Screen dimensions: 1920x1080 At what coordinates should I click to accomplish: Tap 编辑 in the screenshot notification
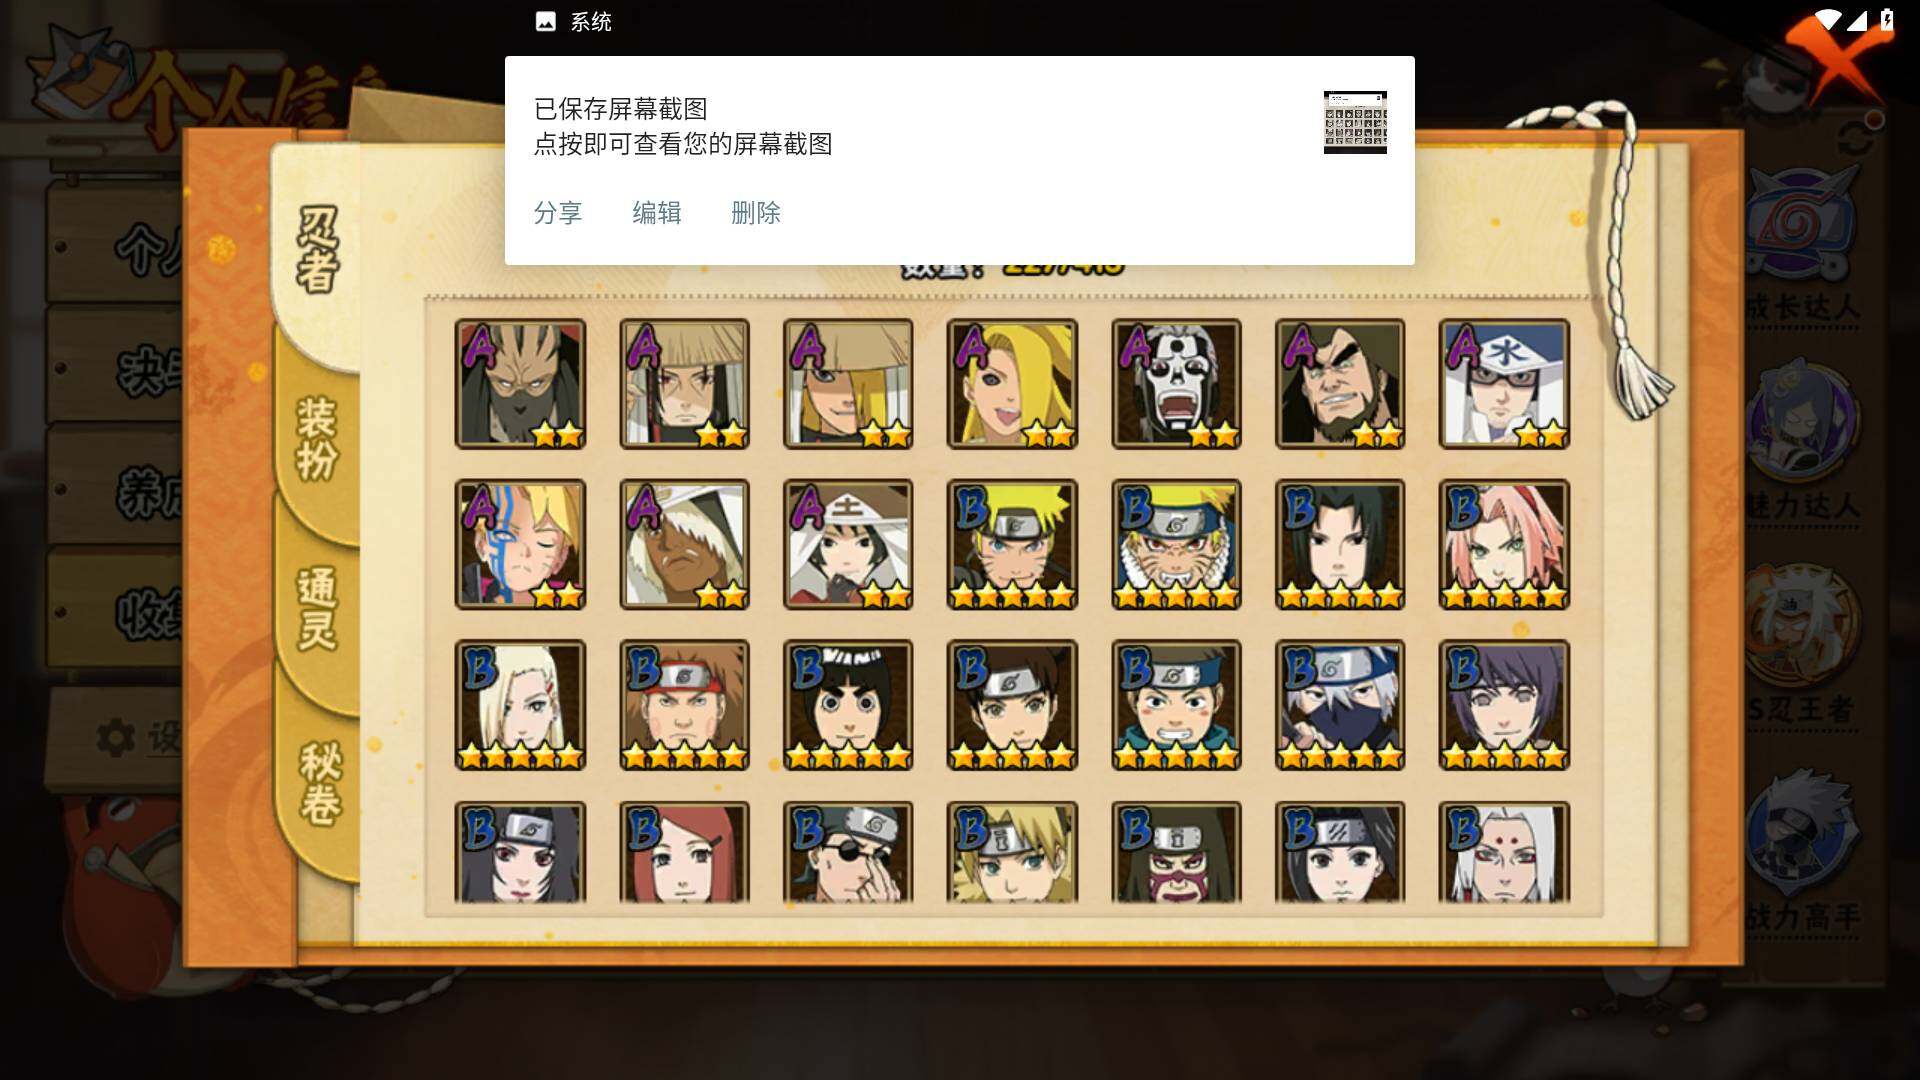tap(657, 213)
